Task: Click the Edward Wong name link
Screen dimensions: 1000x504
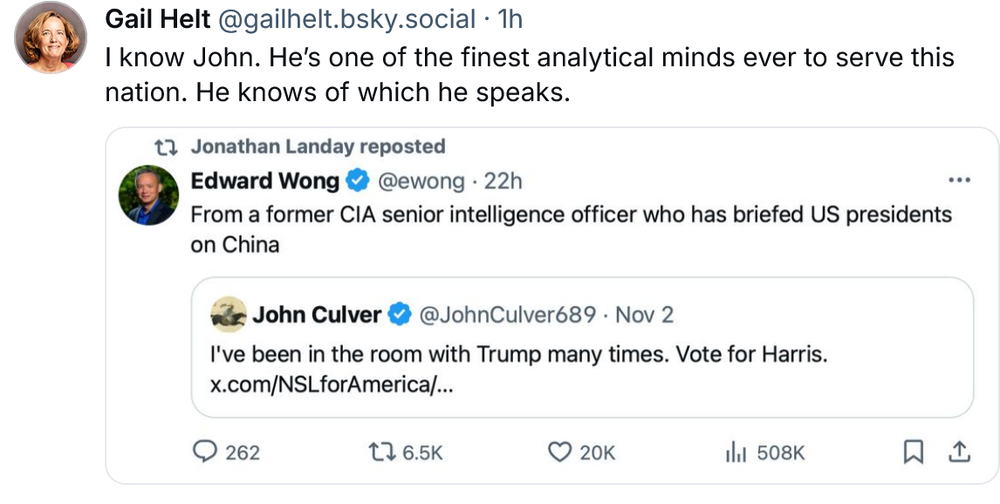Action: [264, 181]
